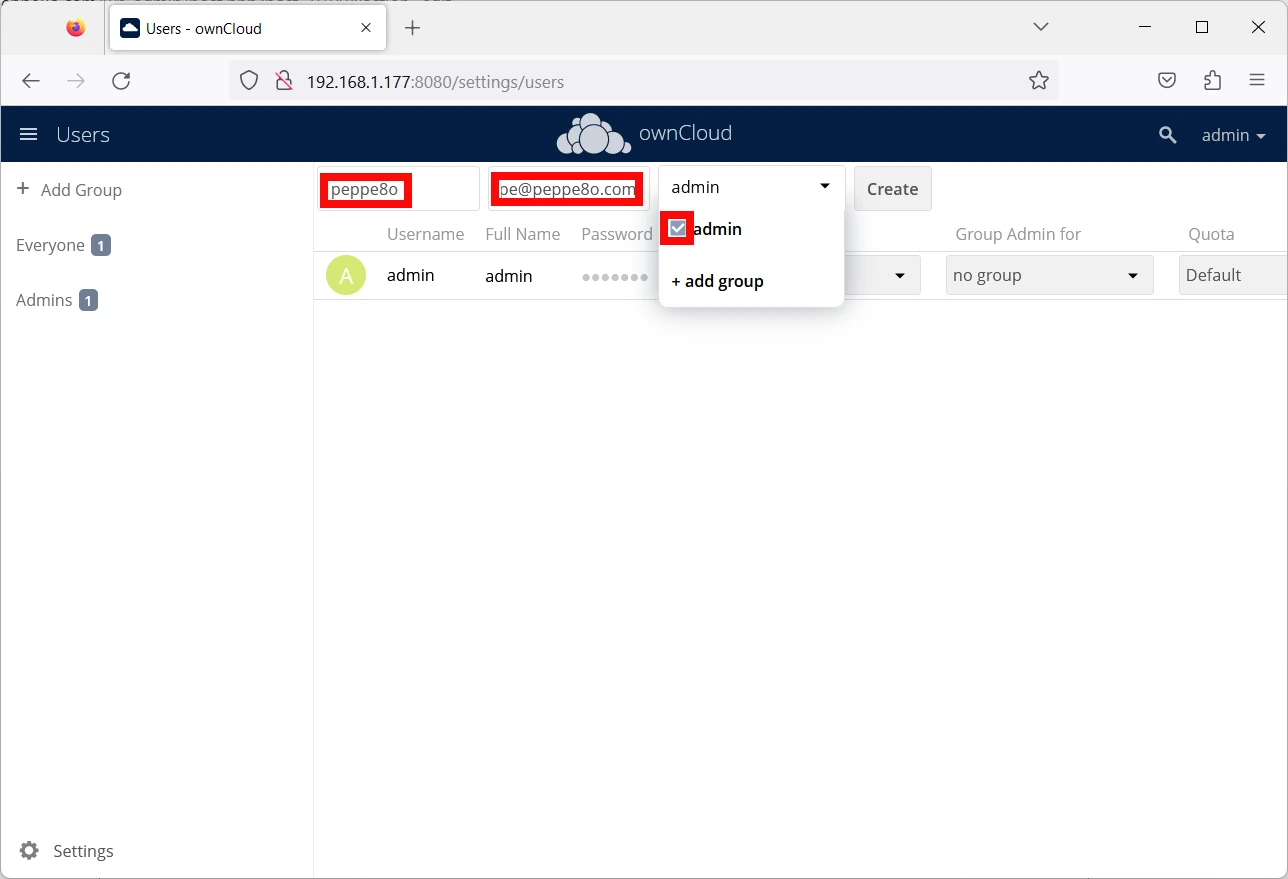This screenshot has width=1288, height=879.
Task: Click the browser forward arrow
Action: click(76, 81)
